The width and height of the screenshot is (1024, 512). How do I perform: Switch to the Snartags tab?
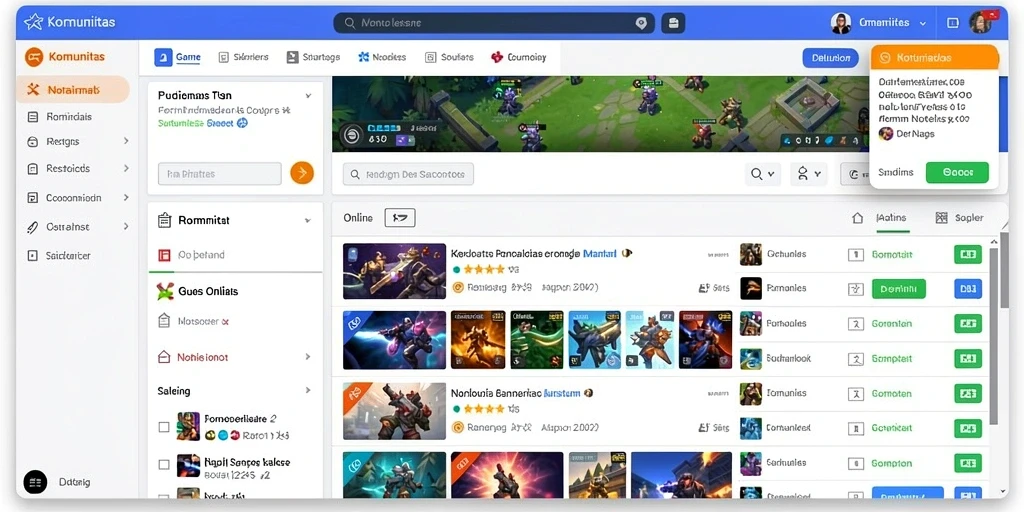313,57
